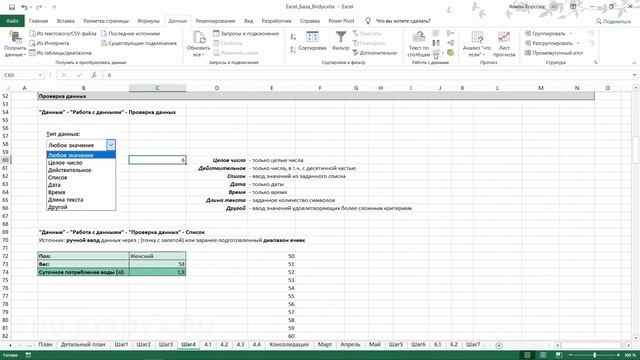The height and width of the screenshot is (360, 640).
Task: Open the Детальный план sheet tab
Action: pos(83,344)
